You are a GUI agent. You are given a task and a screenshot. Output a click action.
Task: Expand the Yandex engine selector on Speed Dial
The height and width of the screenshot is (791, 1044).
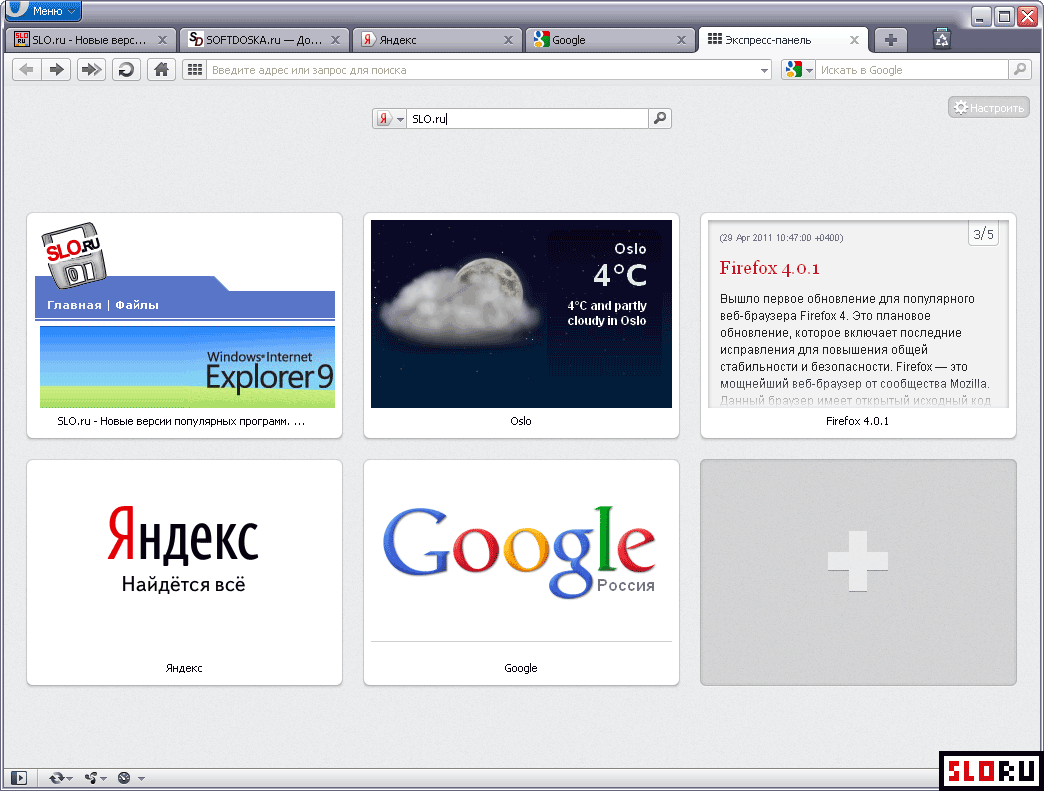click(x=390, y=119)
